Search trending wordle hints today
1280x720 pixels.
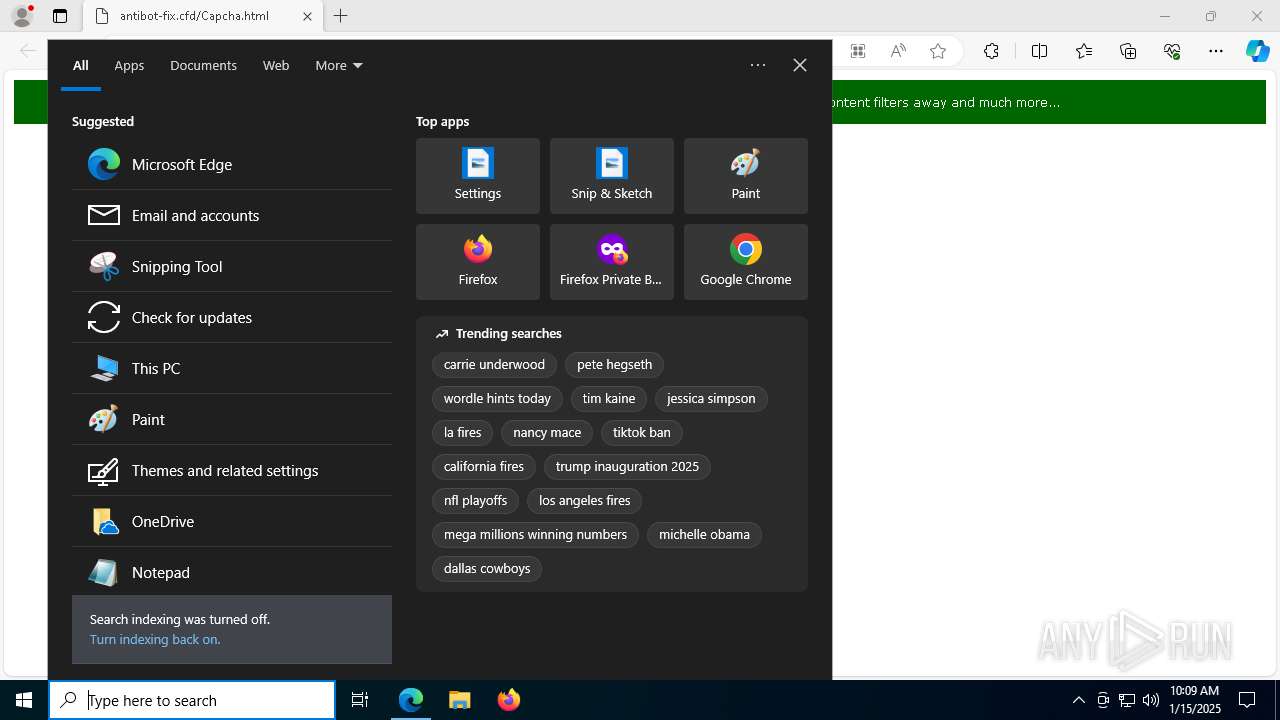tap(497, 398)
